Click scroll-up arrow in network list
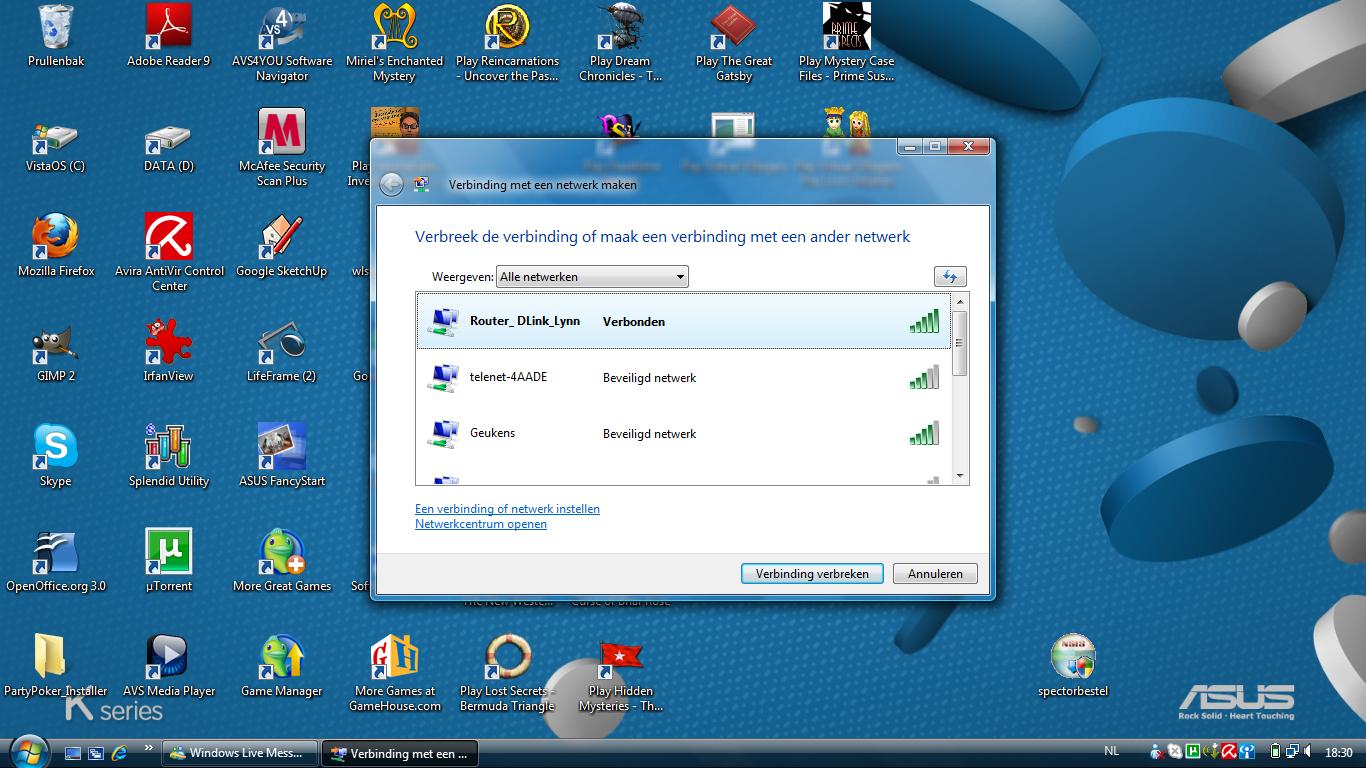 tap(960, 301)
